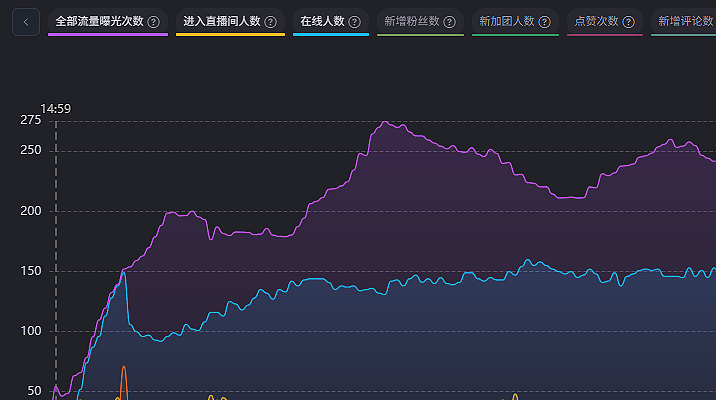716x400 pixels.
Task: Click the 14:59 time marker label
Action: pos(55,108)
